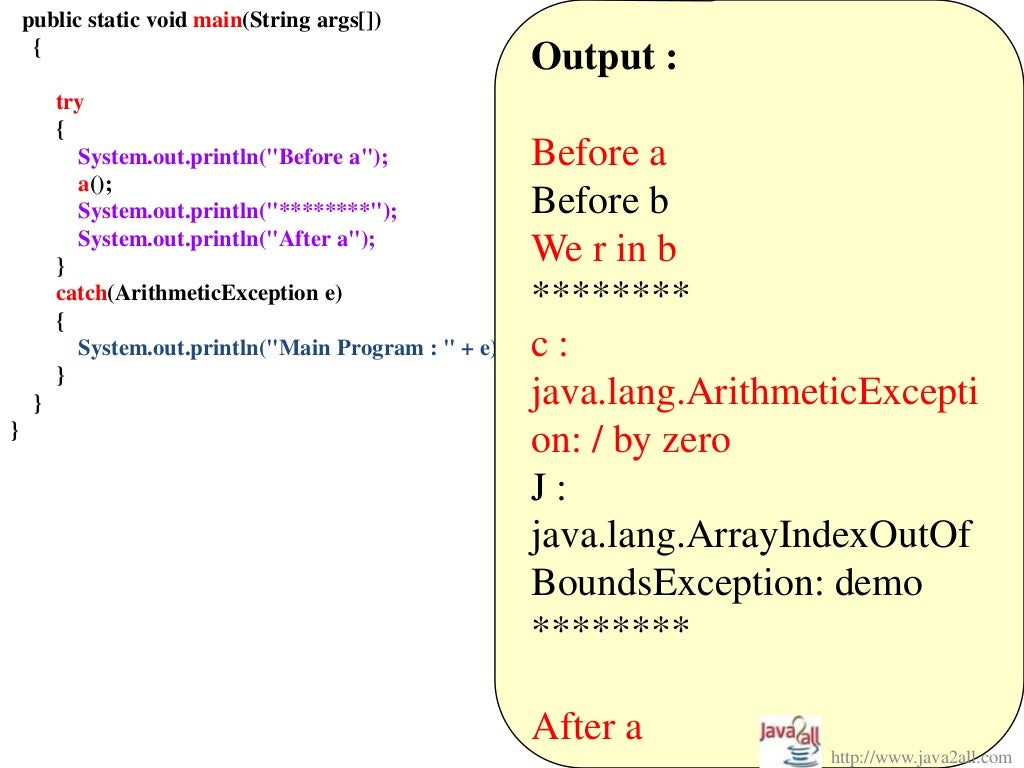Viewport: 1024px width, 768px height.
Task: Click the println("Main Program : ") statement
Action: coord(287,347)
